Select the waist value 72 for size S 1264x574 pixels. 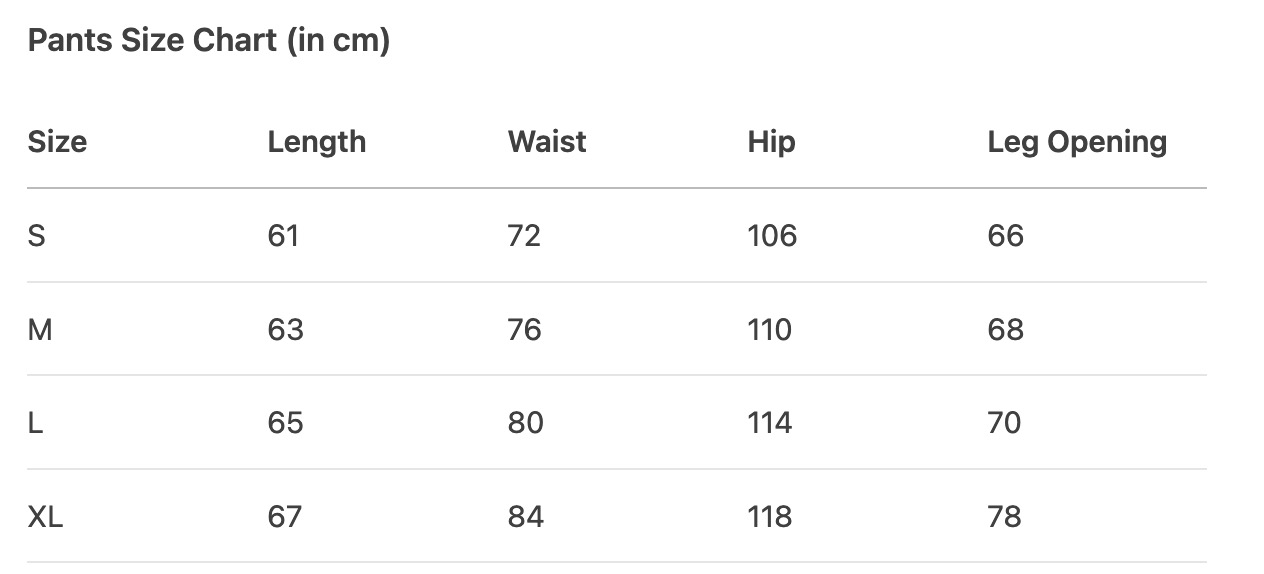click(x=524, y=236)
